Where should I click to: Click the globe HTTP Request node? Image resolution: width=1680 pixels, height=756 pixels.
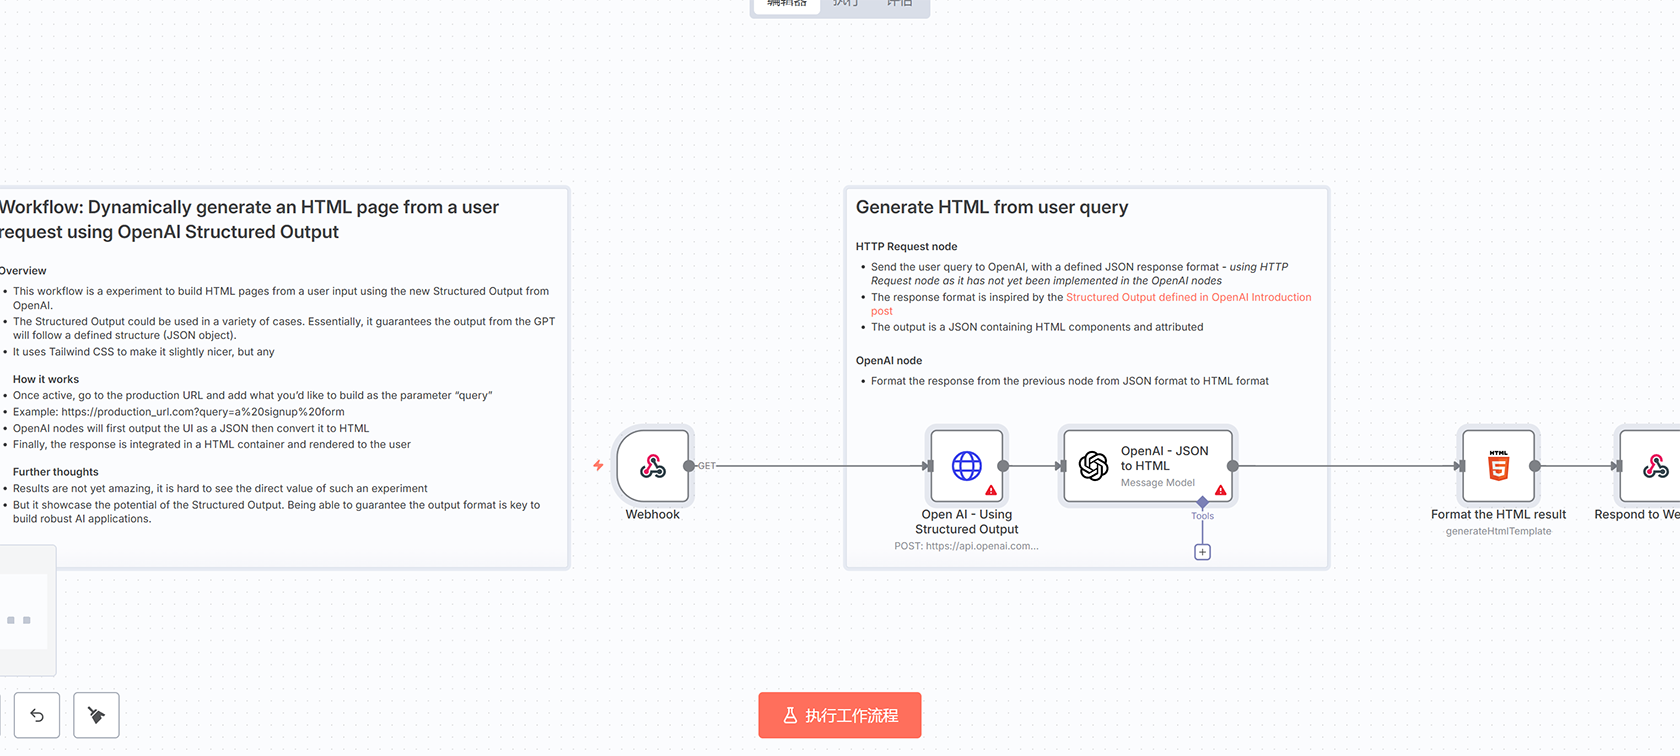(966, 466)
